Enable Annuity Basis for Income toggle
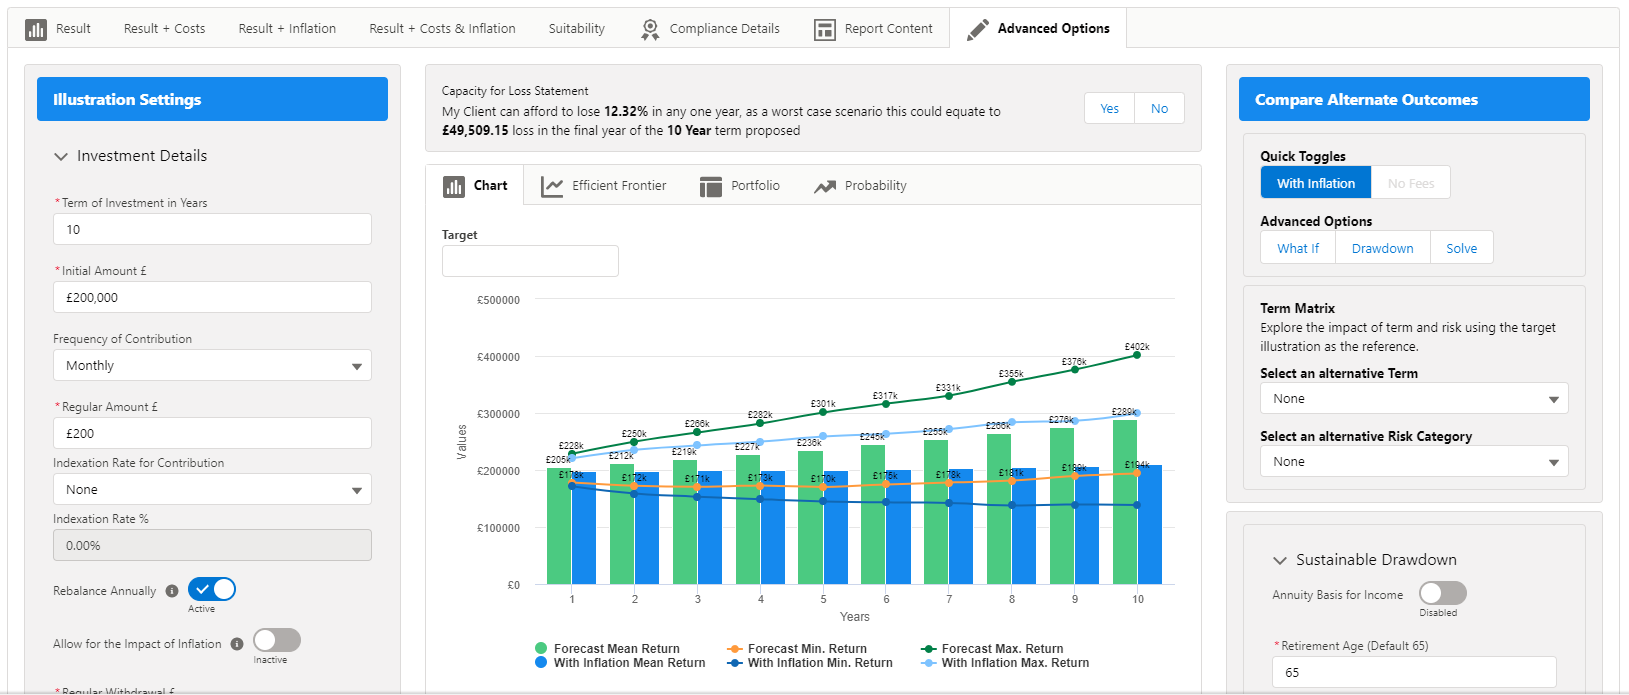 pos(1442,593)
